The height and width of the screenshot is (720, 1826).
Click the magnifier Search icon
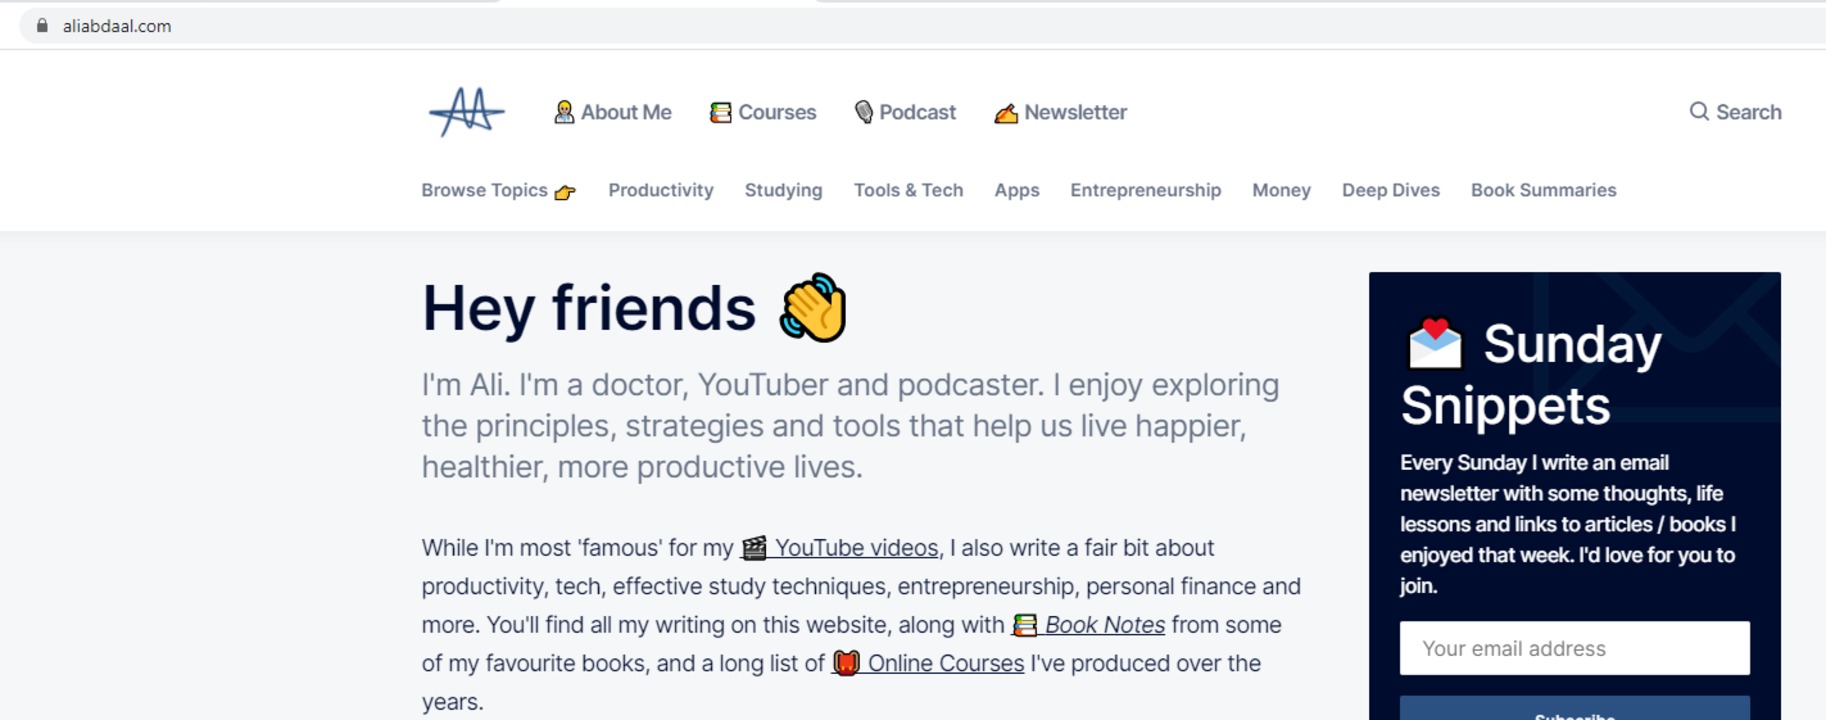pyautogui.click(x=1699, y=111)
